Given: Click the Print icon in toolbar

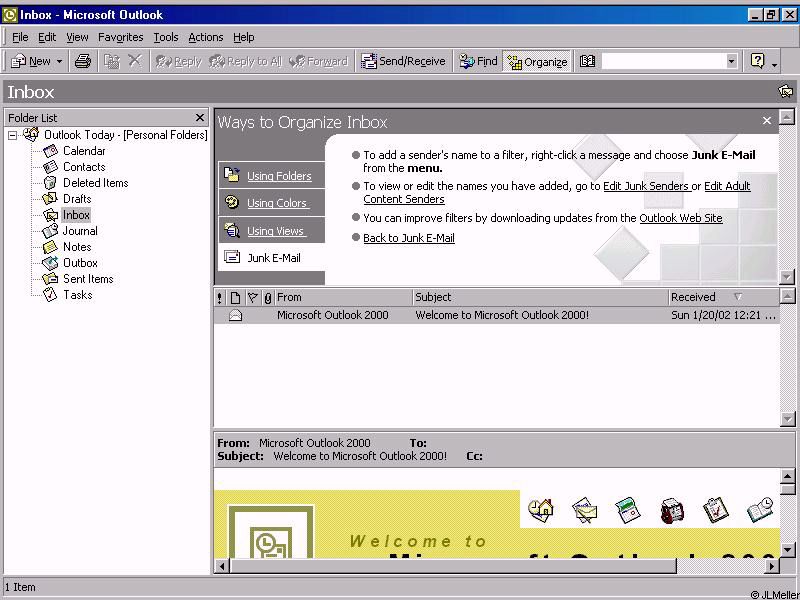Looking at the screenshot, I should tap(83, 61).
